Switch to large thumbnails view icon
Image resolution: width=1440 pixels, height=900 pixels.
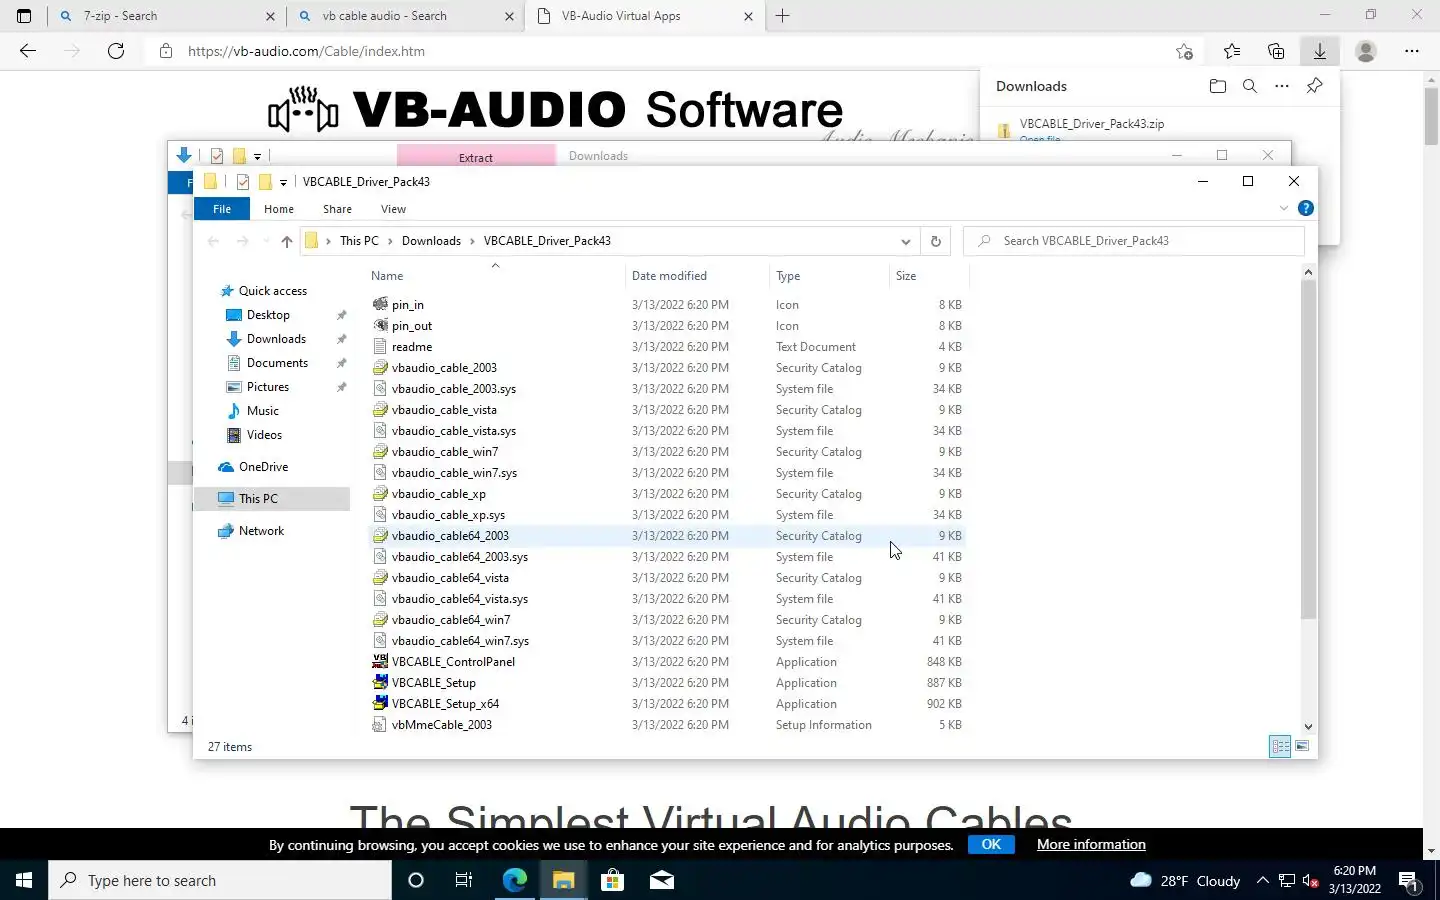(1302, 746)
